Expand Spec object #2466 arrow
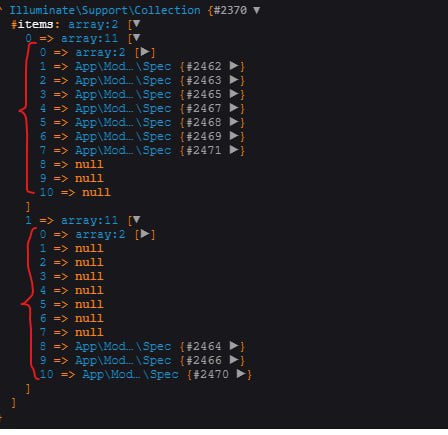 234,360
